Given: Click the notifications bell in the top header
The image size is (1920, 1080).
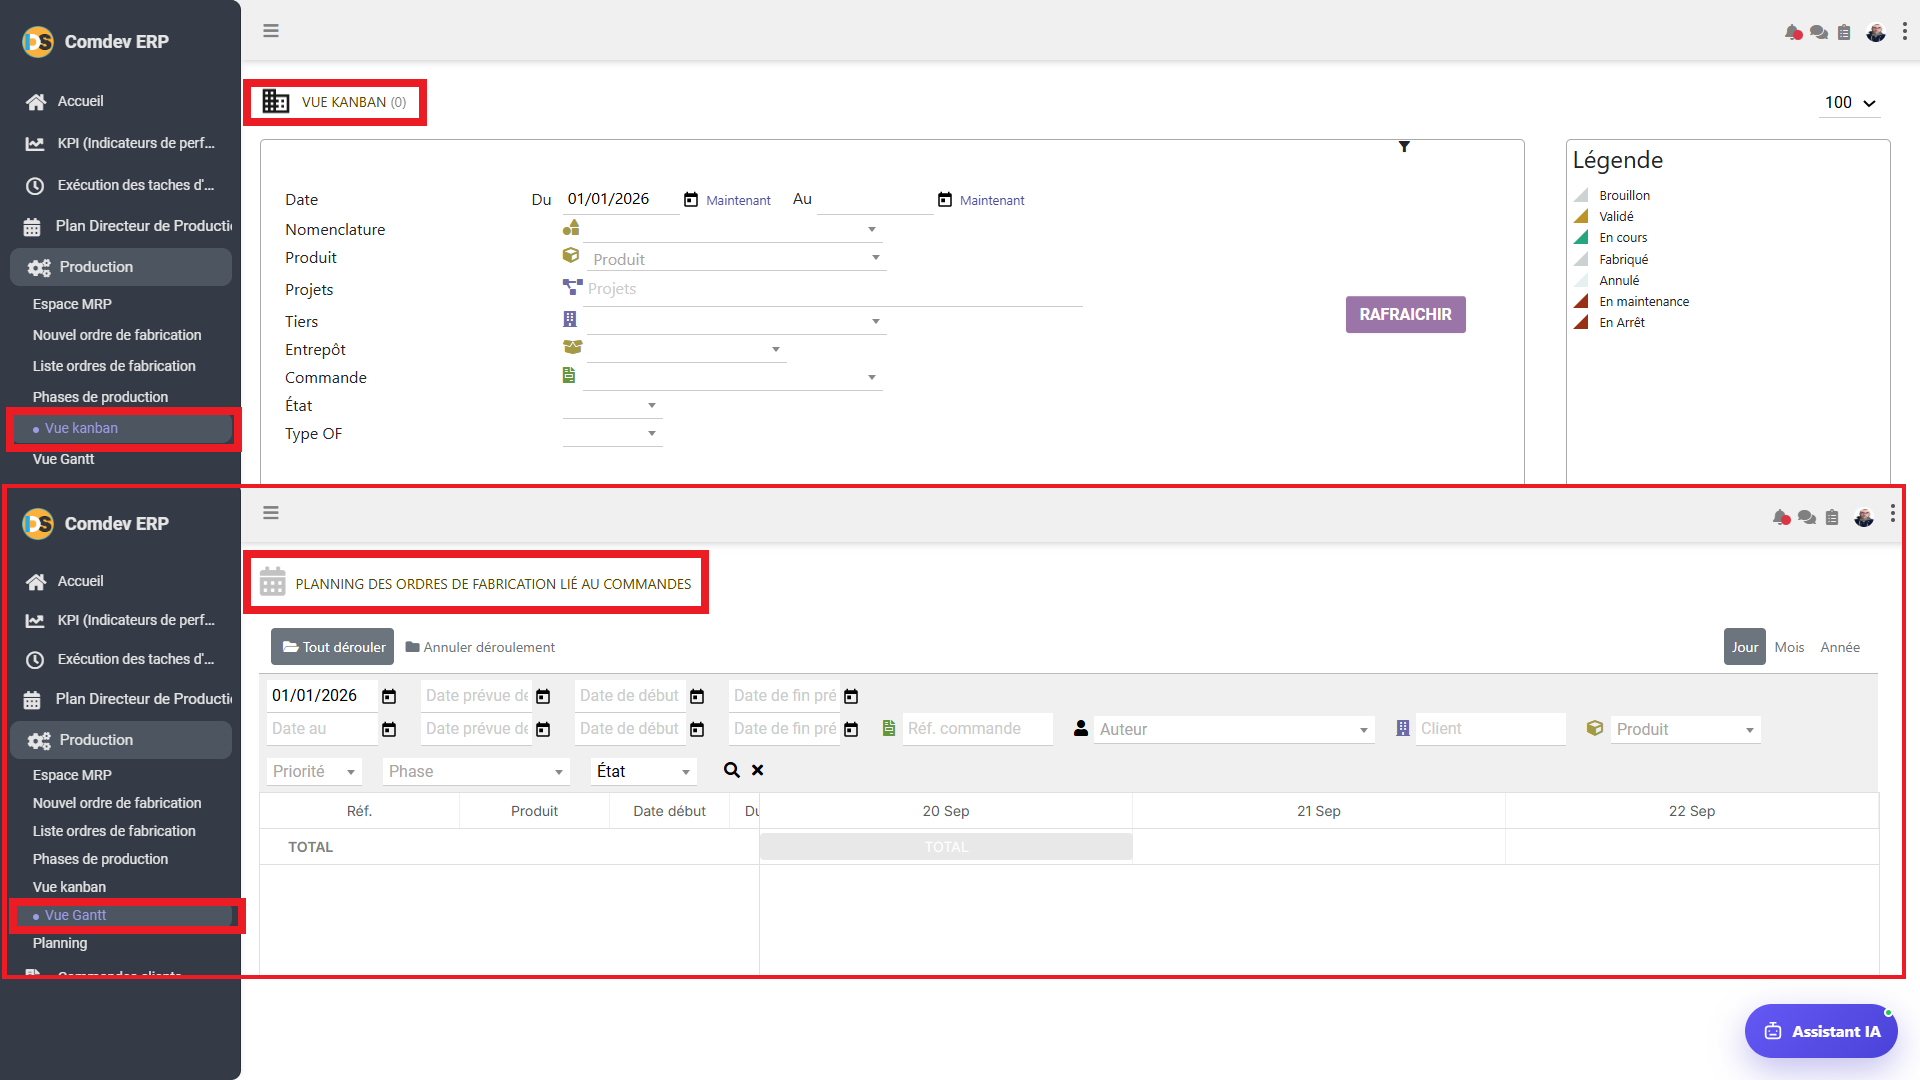Looking at the screenshot, I should (x=1793, y=32).
